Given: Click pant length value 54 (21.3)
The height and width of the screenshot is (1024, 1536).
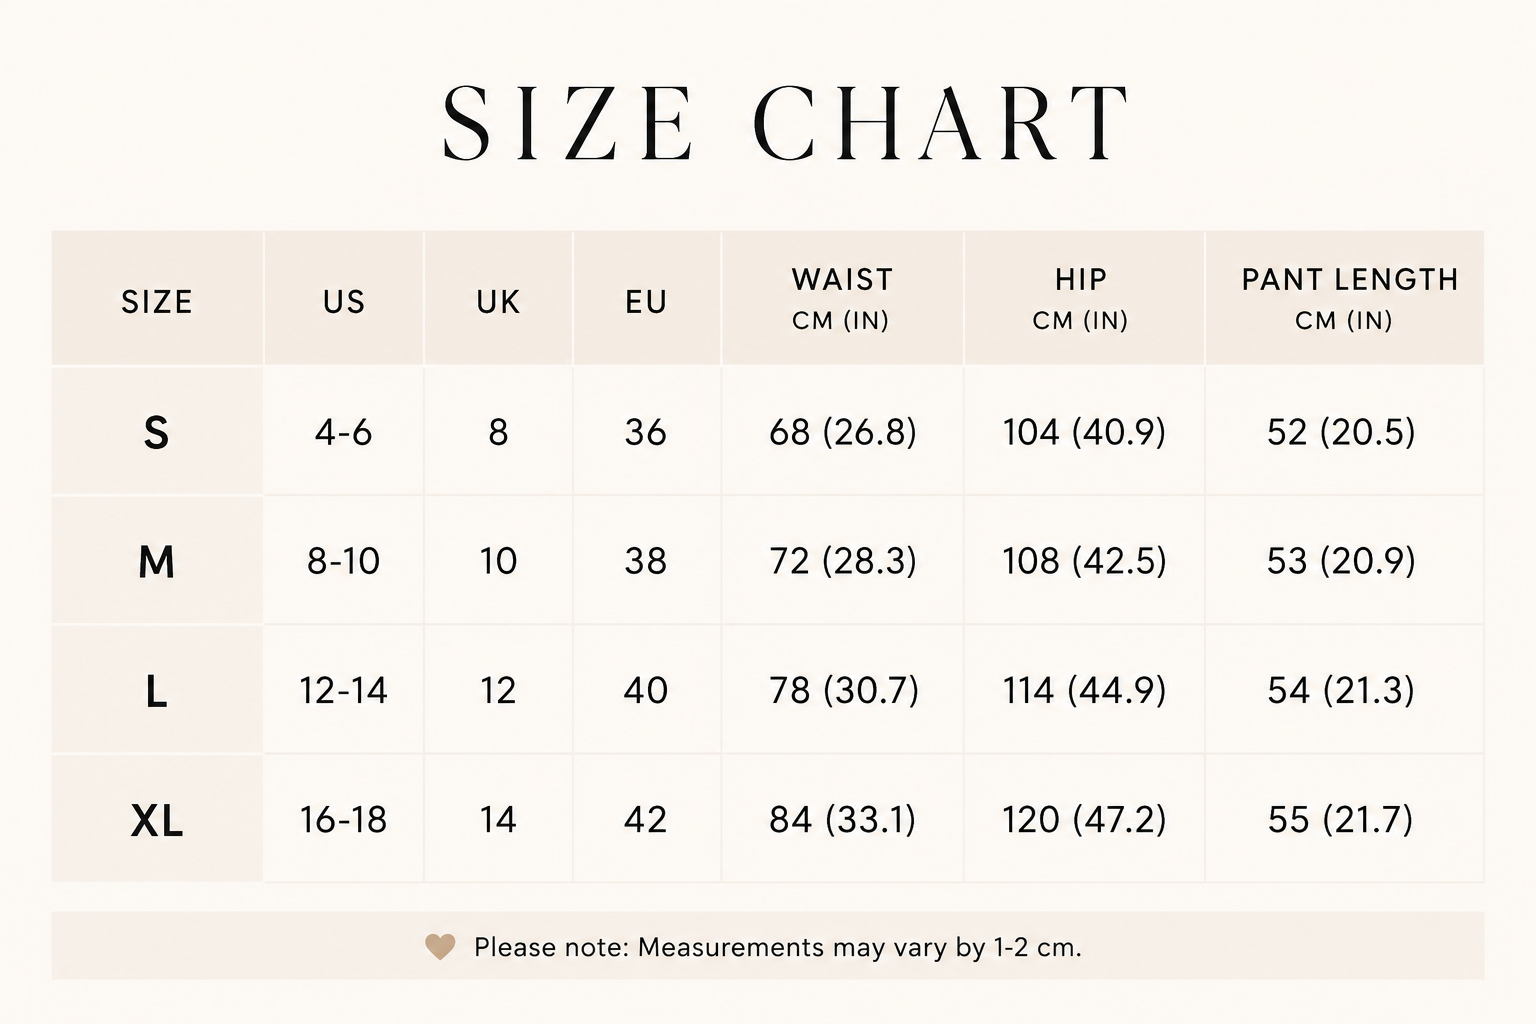Looking at the screenshot, I should (x=1341, y=690).
